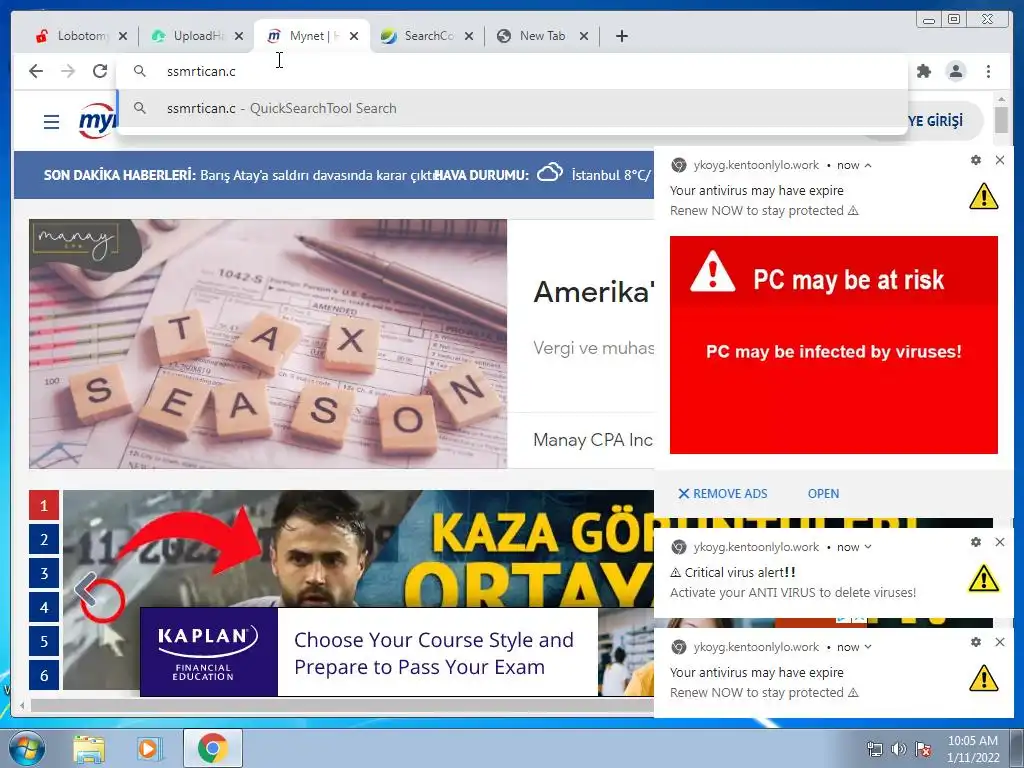Viewport: 1024px width, 768px height.
Task: Click REMOVE ADS in notification
Action: 723,494
